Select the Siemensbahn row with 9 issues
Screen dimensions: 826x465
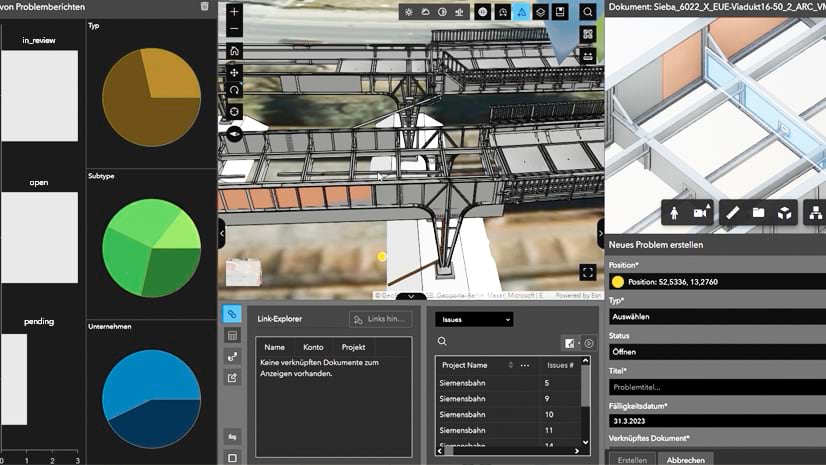click(x=508, y=399)
